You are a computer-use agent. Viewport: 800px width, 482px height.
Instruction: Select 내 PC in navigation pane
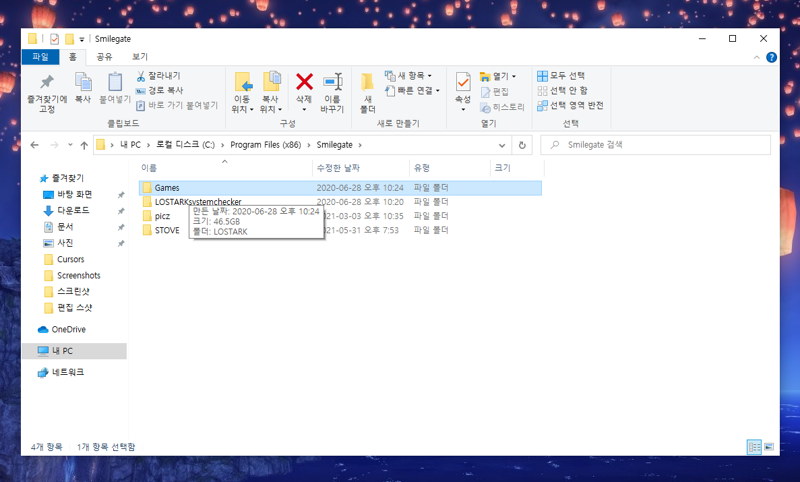(74, 351)
